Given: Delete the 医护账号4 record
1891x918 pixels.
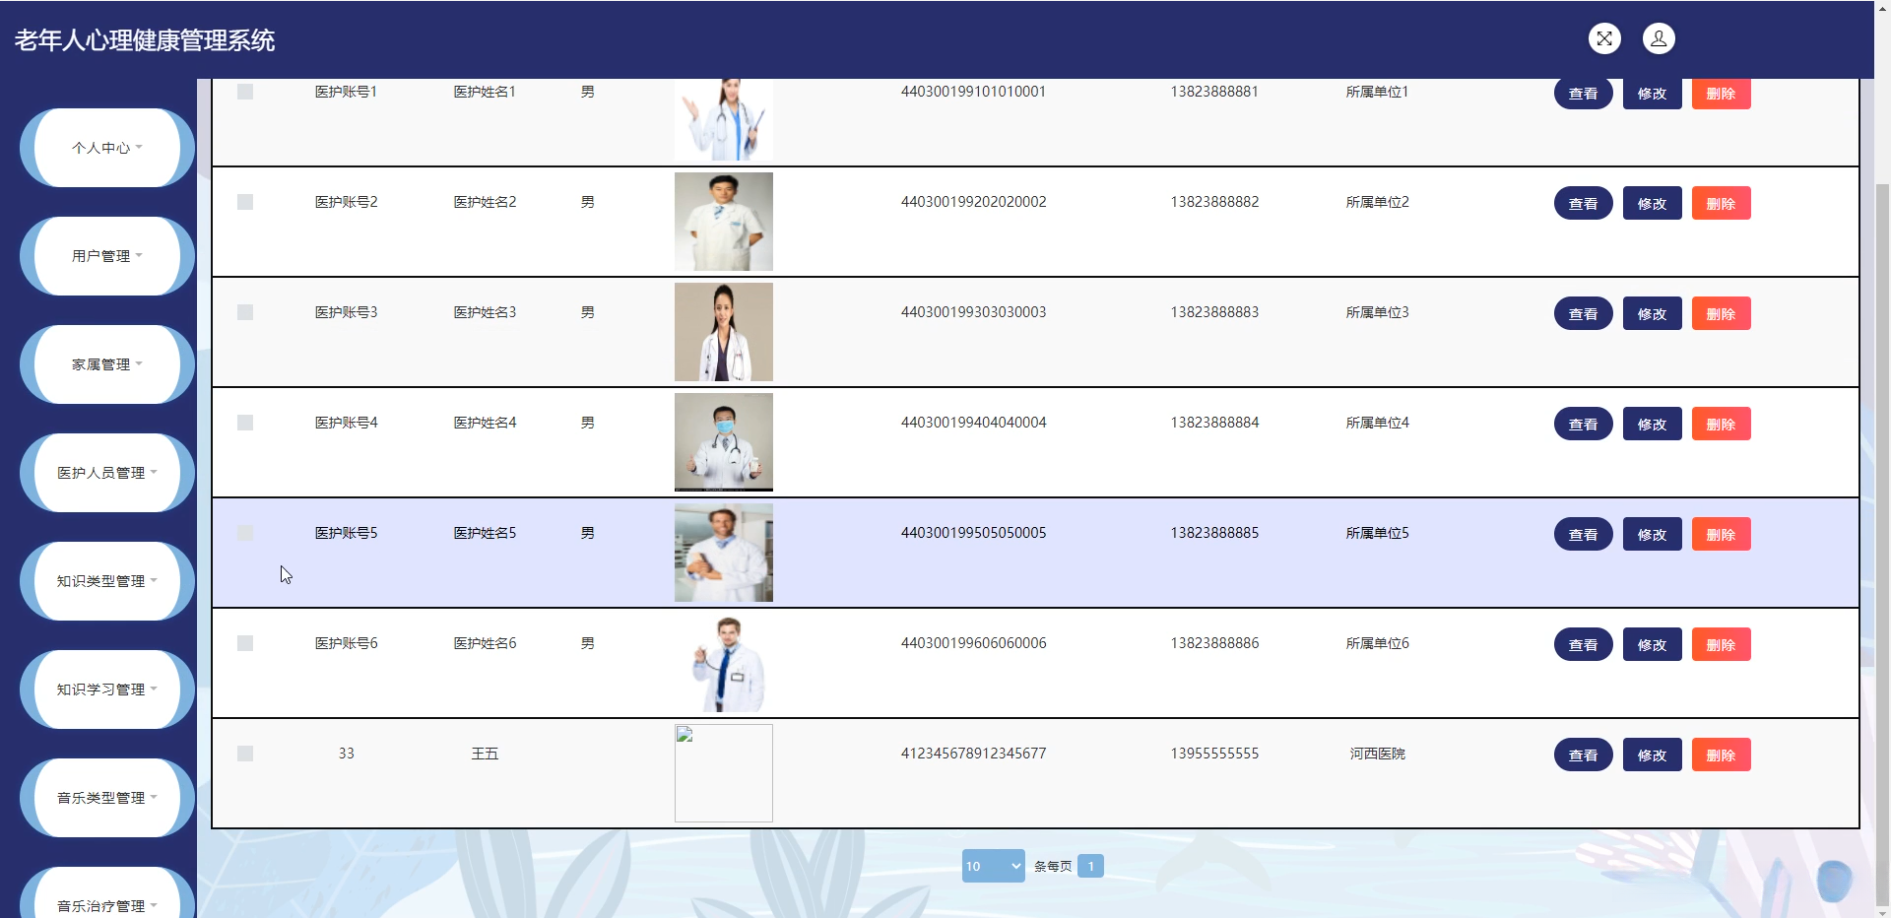Looking at the screenshot, I should coord(1721,424).
